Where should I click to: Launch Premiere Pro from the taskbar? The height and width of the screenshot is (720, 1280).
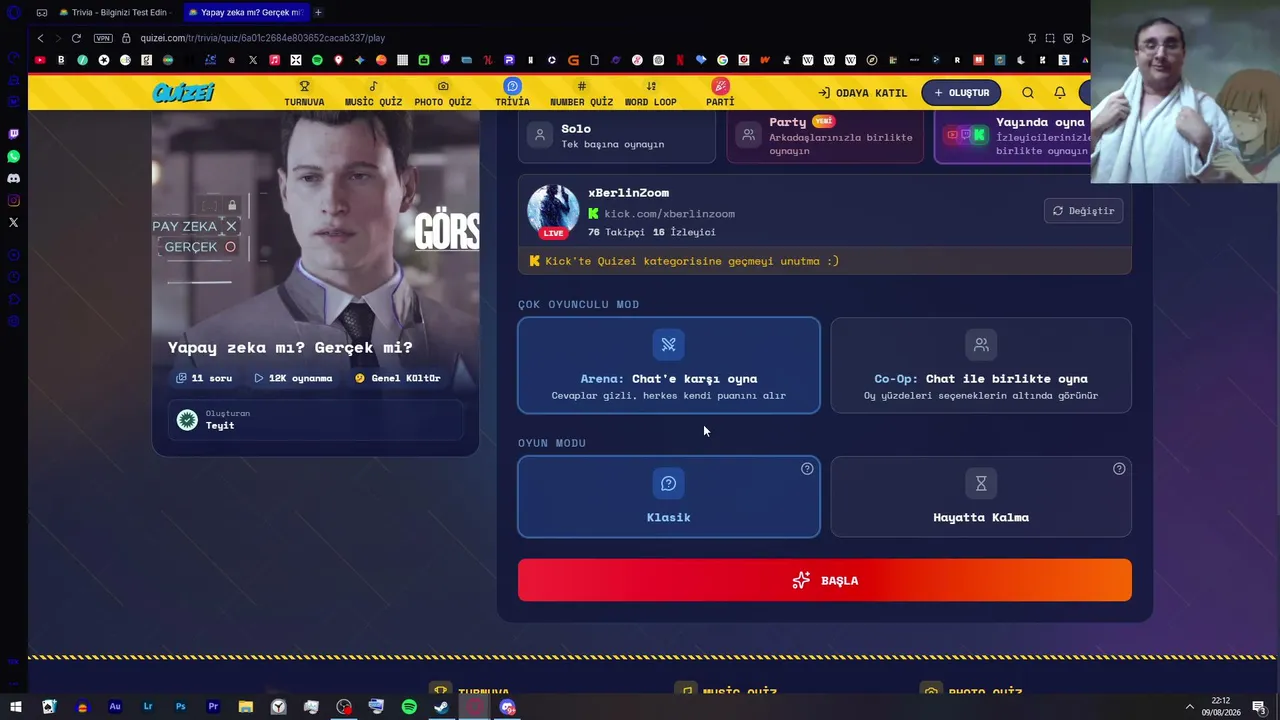(213, 707)
